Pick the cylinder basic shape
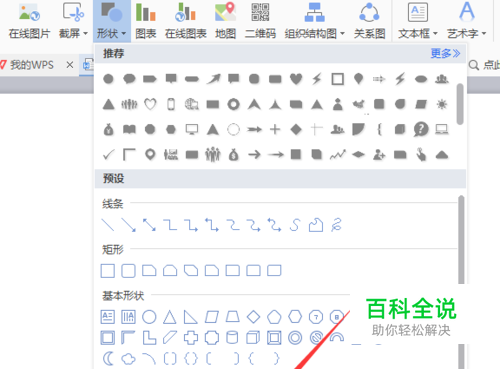This screenshot has width=500, height=369. click(x=232, y=338)
